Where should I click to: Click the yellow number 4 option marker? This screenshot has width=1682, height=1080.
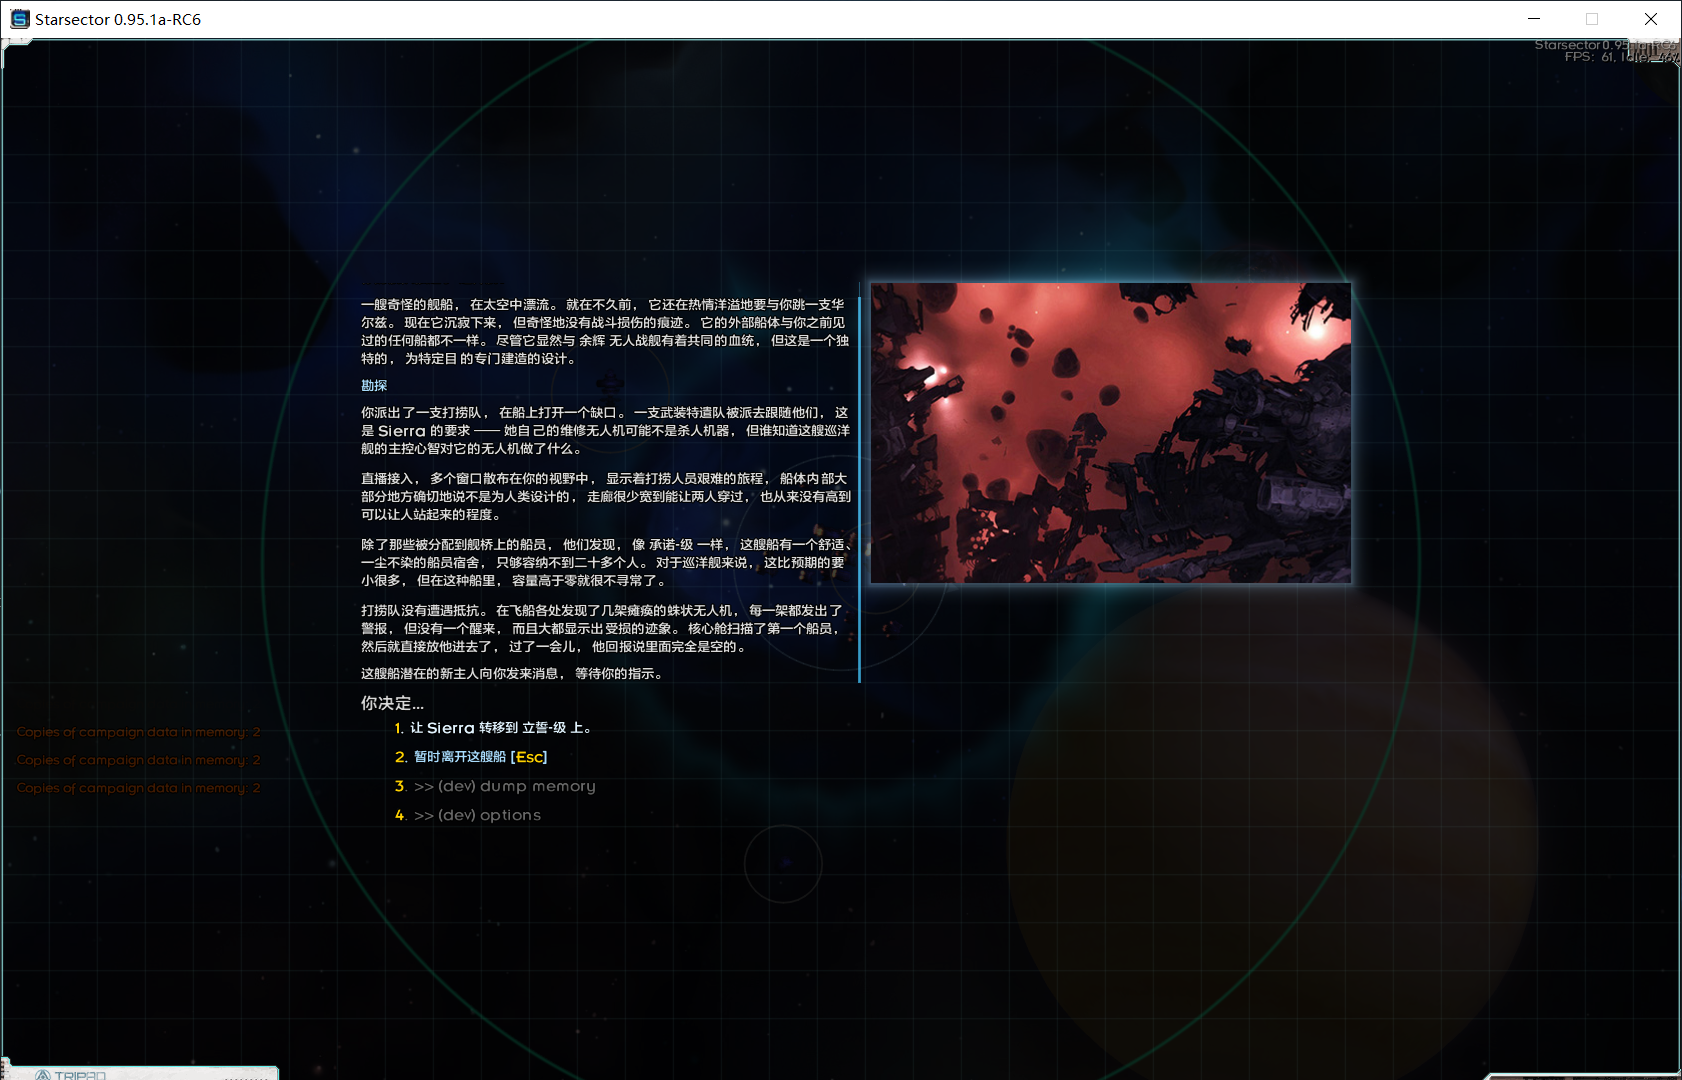(x=400, y=815)
